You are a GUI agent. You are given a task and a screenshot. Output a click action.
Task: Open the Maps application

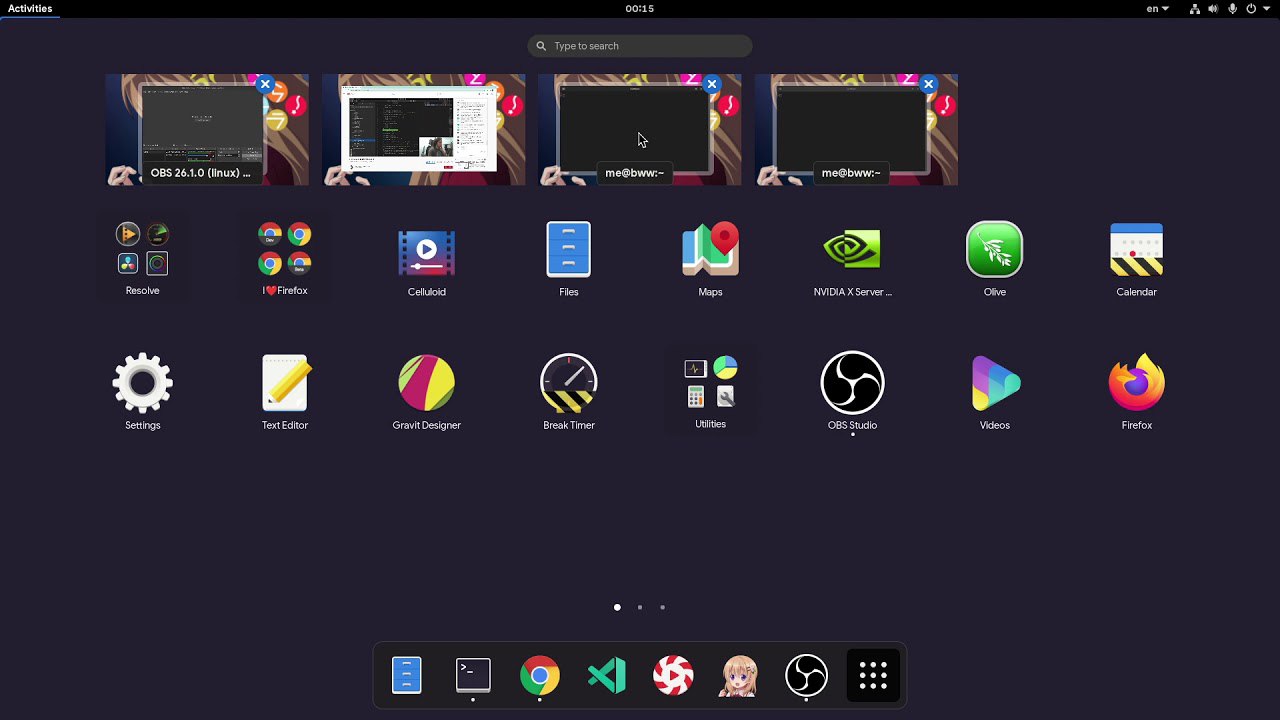coord(710,257)
